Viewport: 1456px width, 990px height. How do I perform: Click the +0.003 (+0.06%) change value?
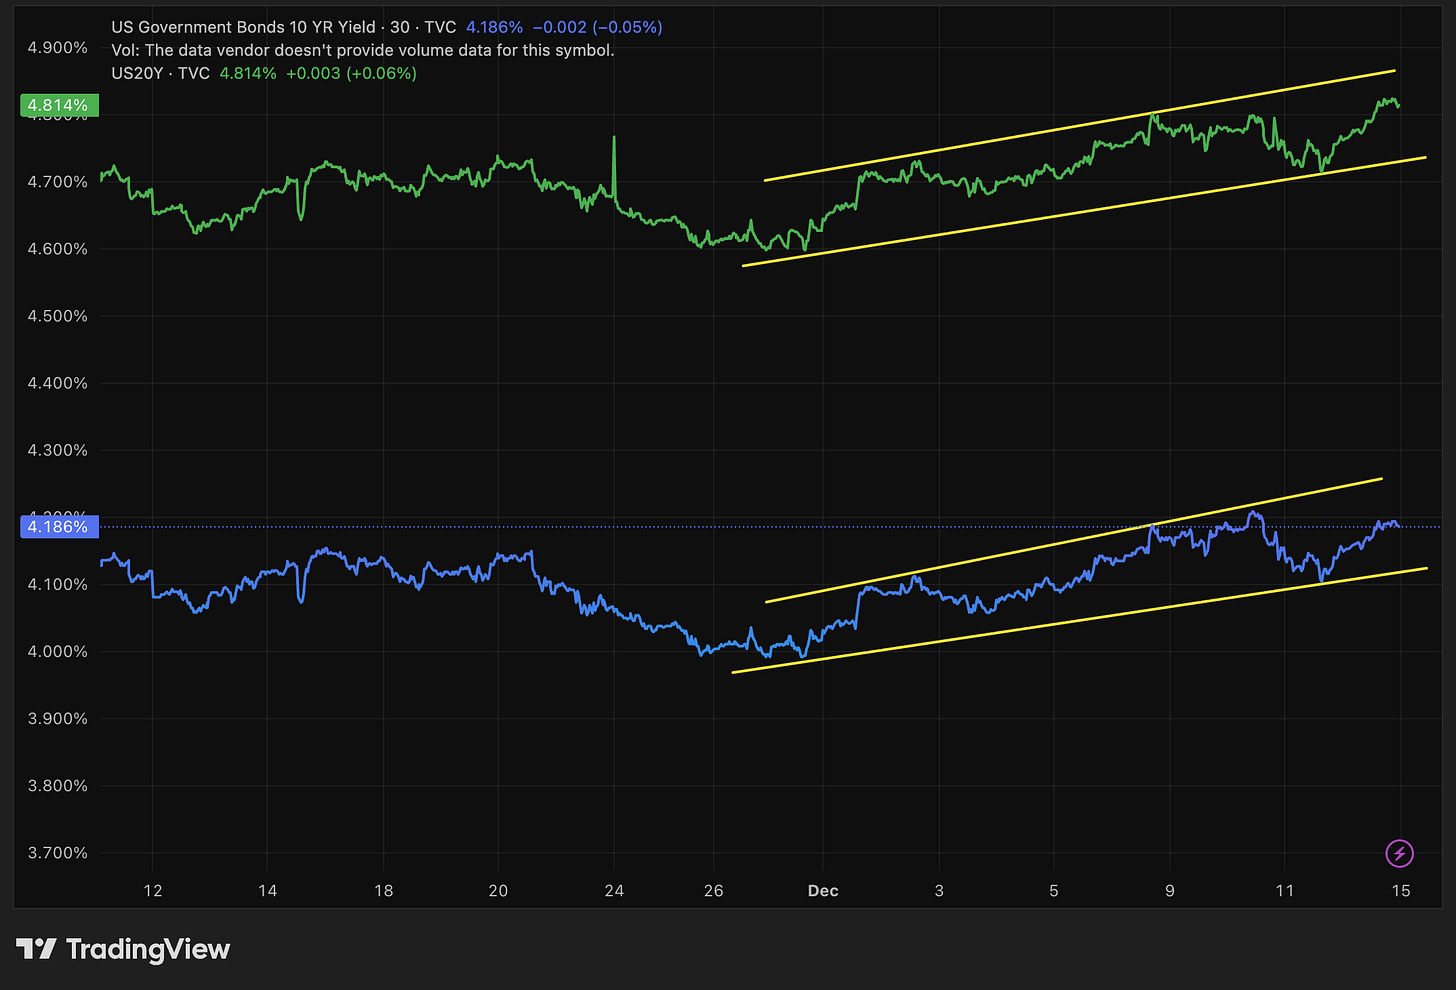[x=351, y=73]
